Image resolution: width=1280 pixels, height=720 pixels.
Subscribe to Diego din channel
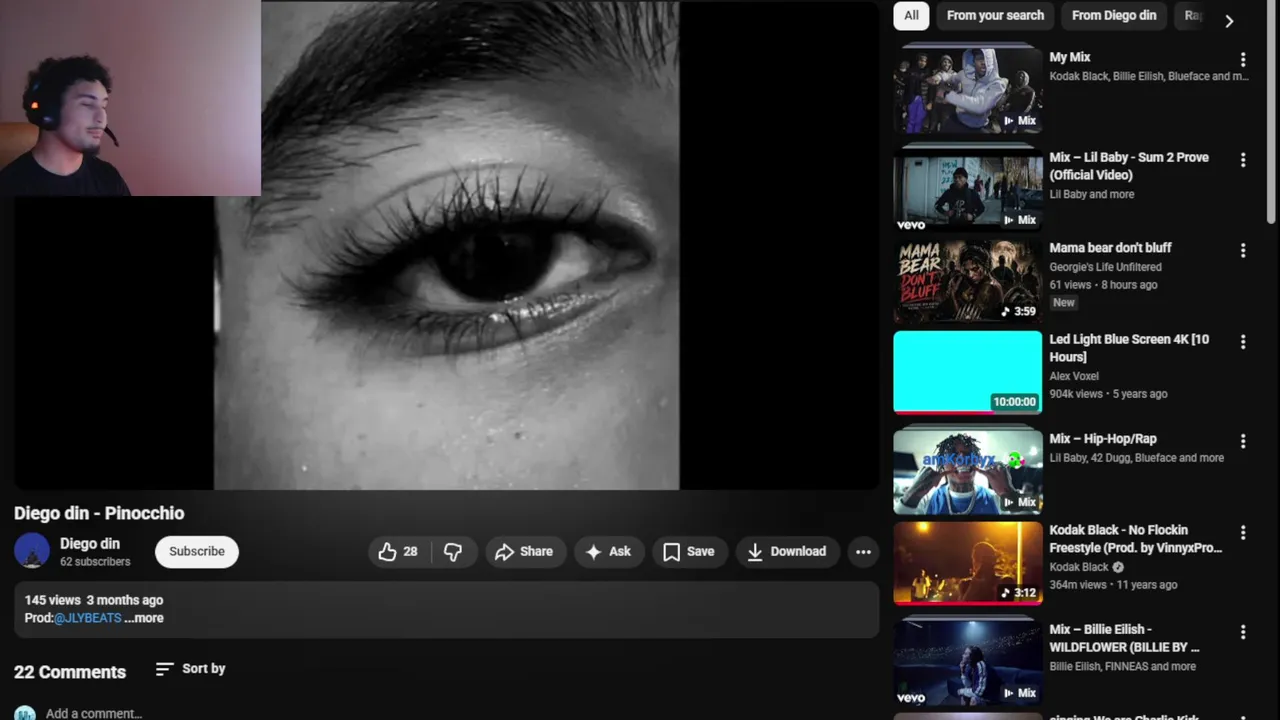click(x=197, y=551)
